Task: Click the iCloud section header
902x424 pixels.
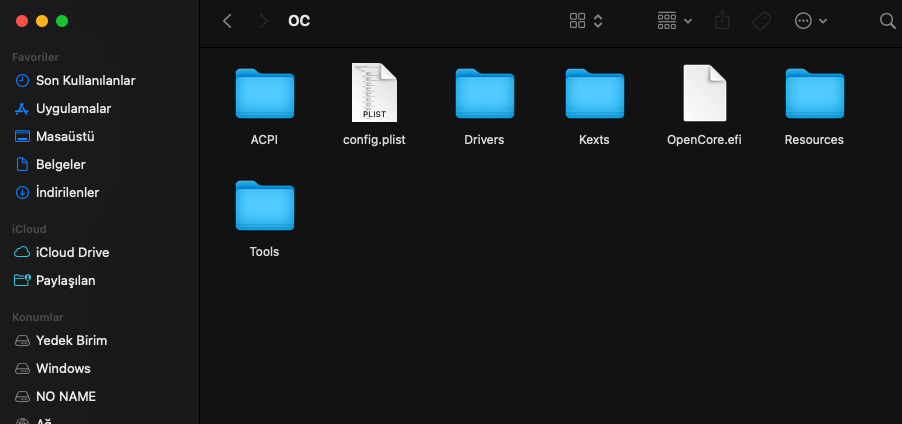Action: tap(29, 229)
